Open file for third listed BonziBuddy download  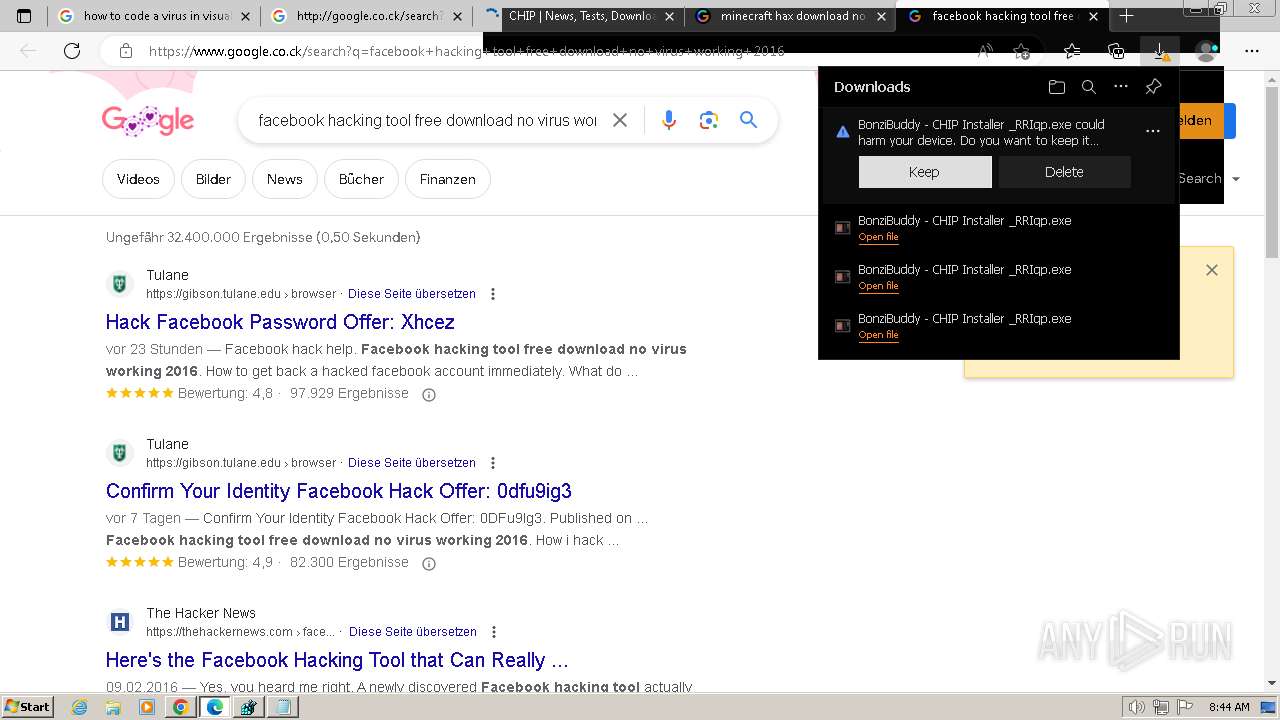coord(878,335)
